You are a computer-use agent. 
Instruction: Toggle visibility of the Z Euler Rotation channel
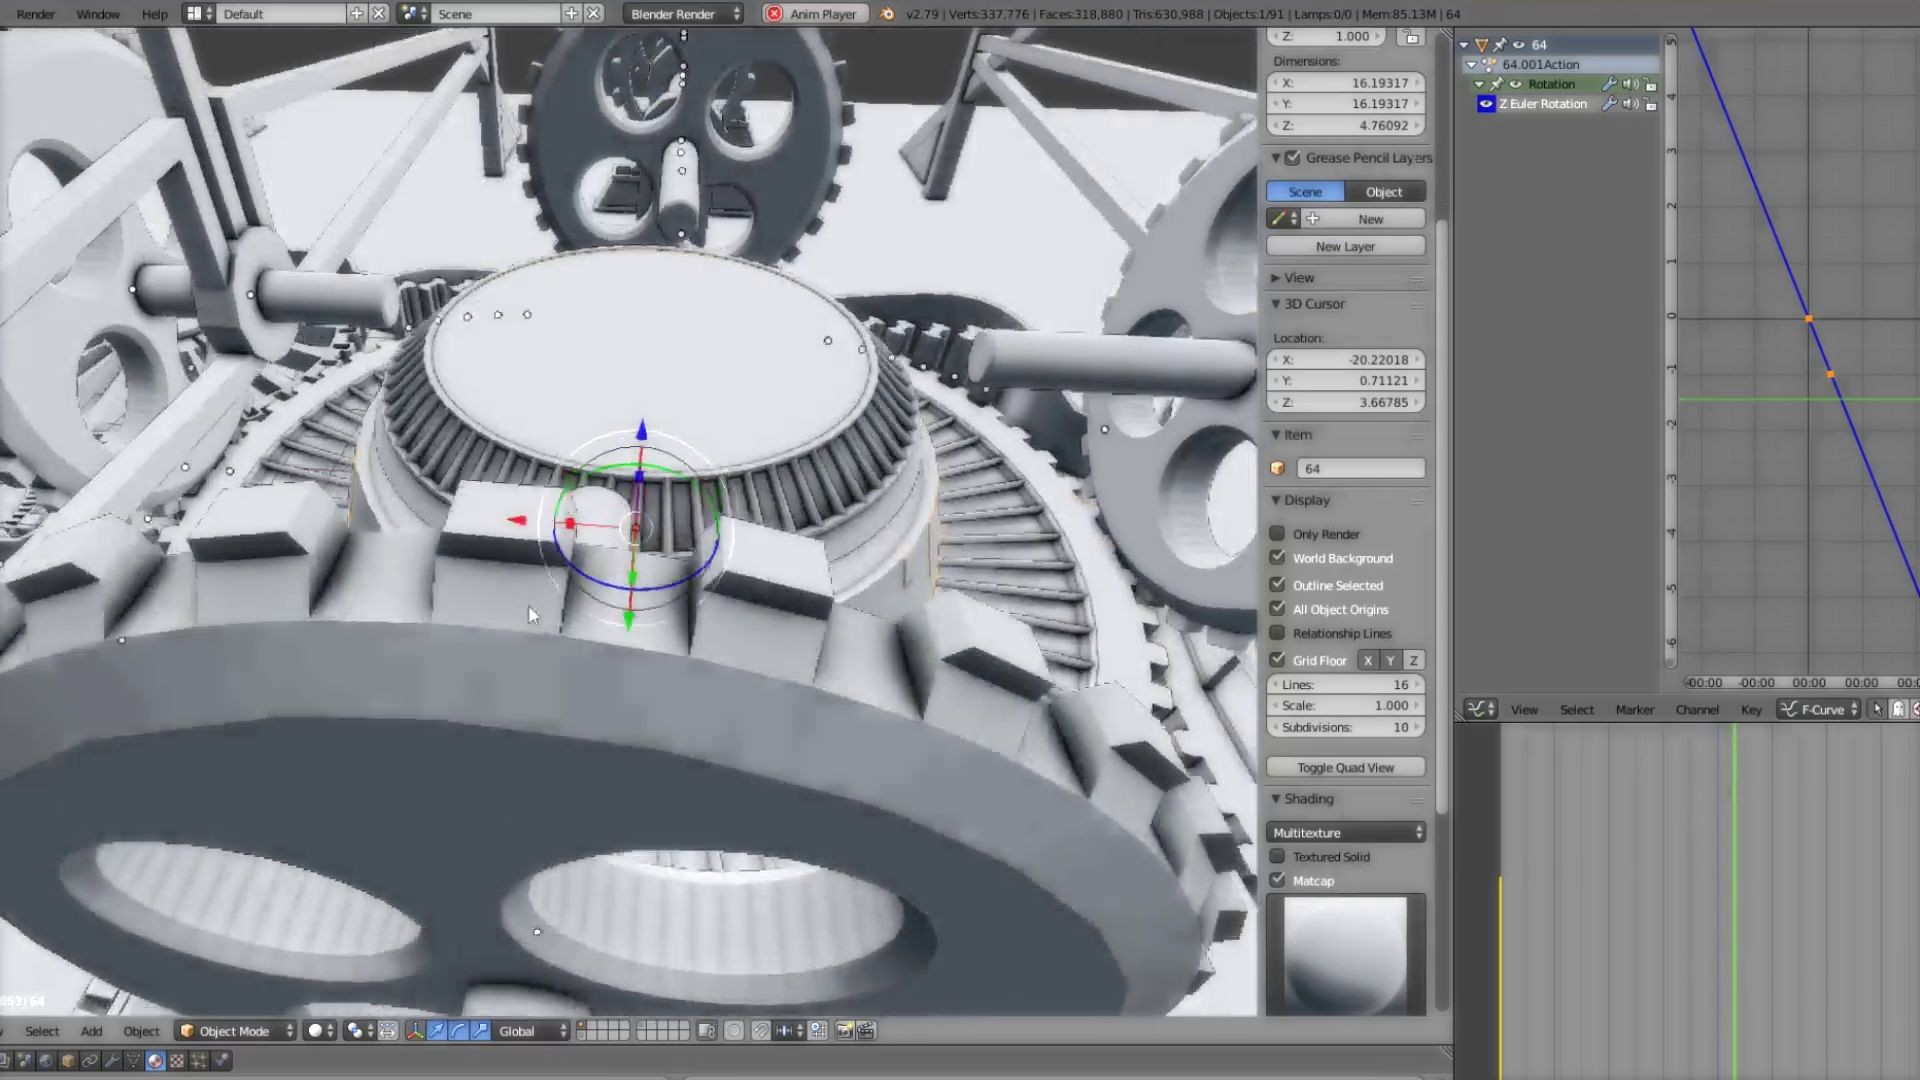click(1486, 103)
